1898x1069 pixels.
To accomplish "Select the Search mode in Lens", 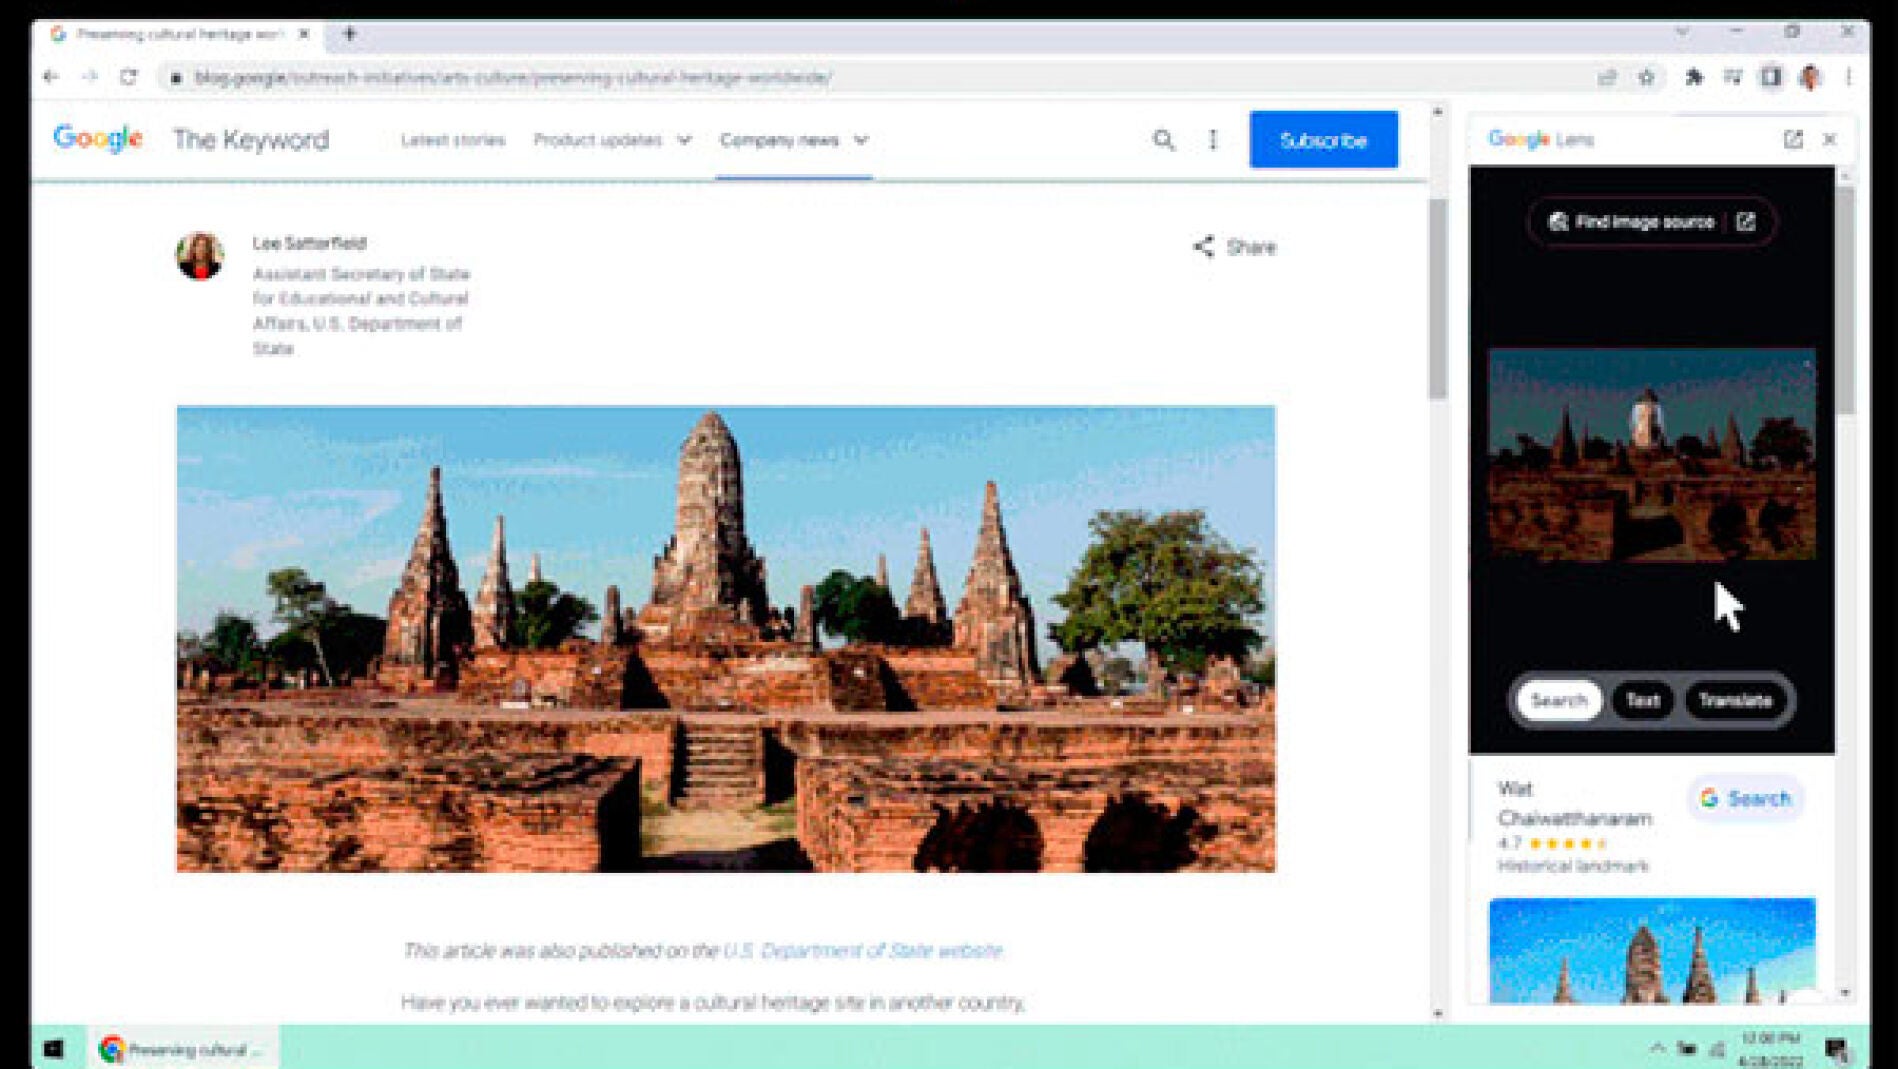I will (x=1558, y=700).
